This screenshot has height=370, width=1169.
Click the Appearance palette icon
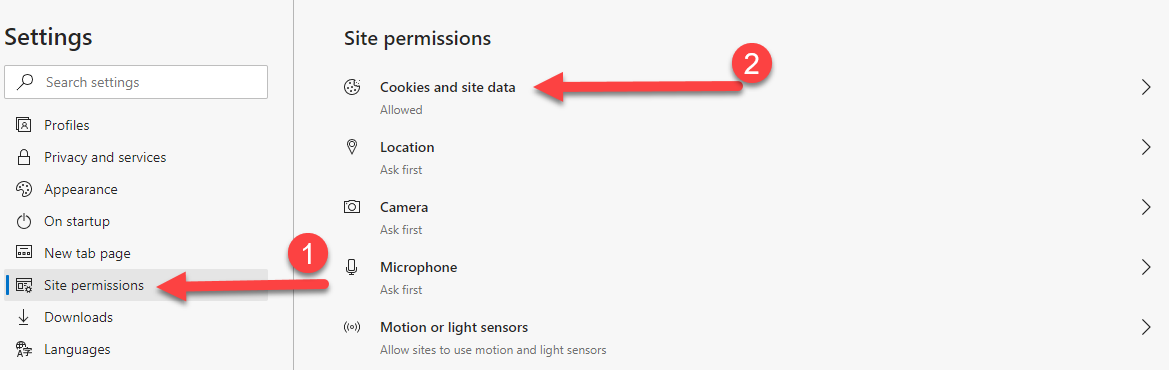(x=24, y=189)
